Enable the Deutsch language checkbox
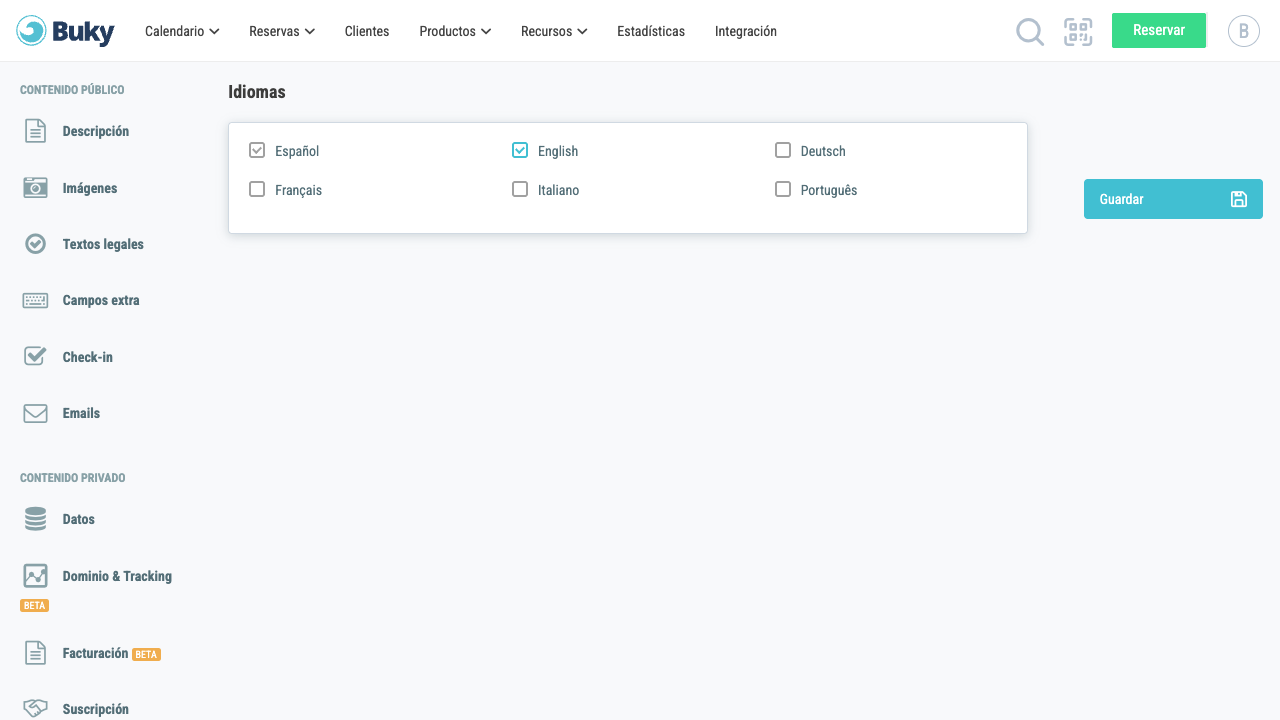 783,150
